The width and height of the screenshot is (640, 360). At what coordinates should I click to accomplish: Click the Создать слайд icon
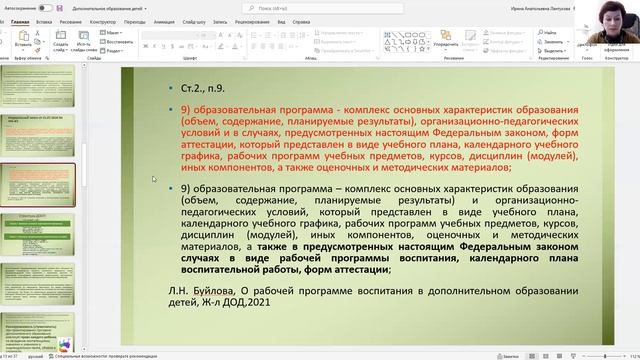(x=60, y=36)
